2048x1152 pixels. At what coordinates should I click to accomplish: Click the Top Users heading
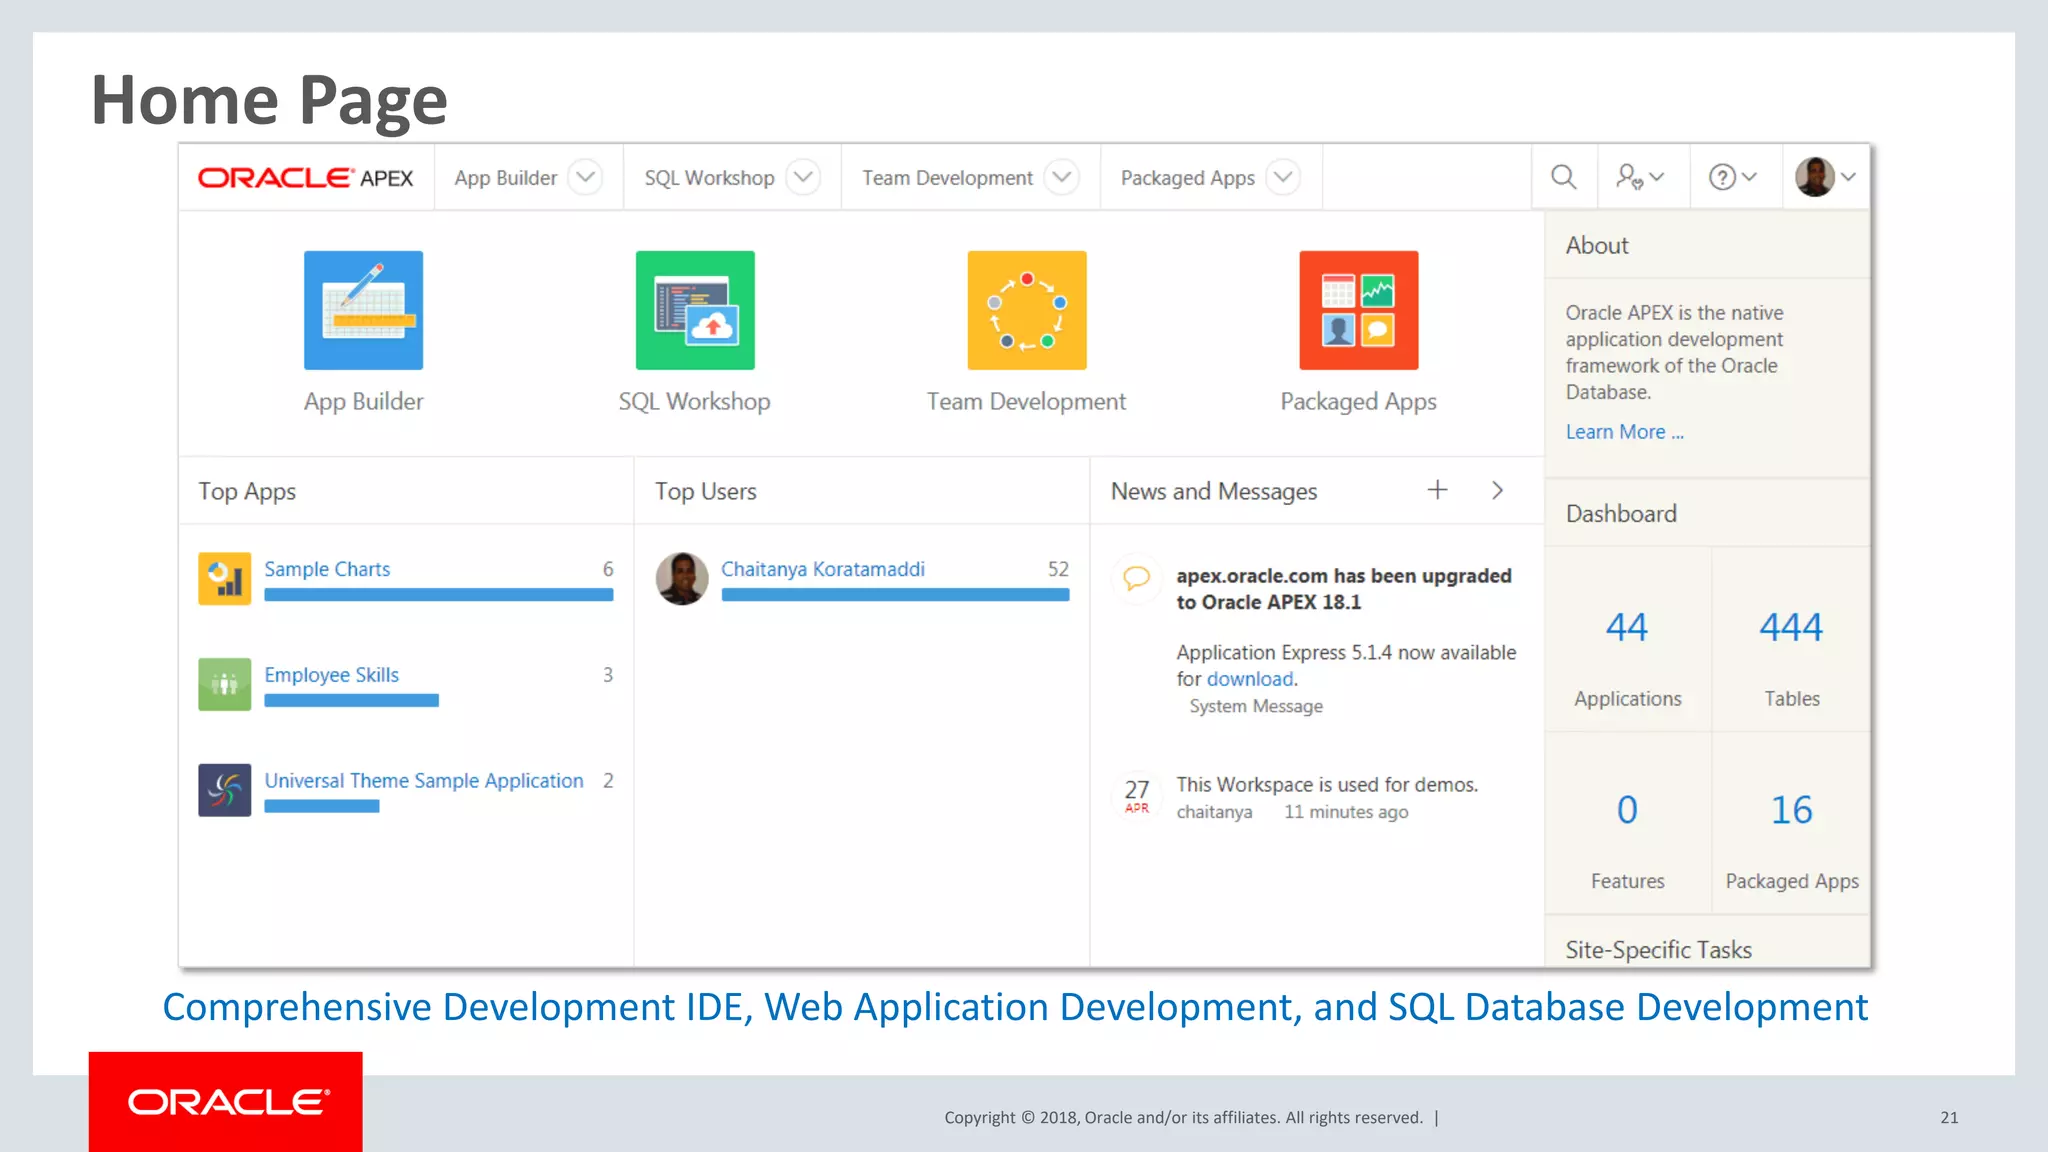pyautogui.click(x=706, y=492)
